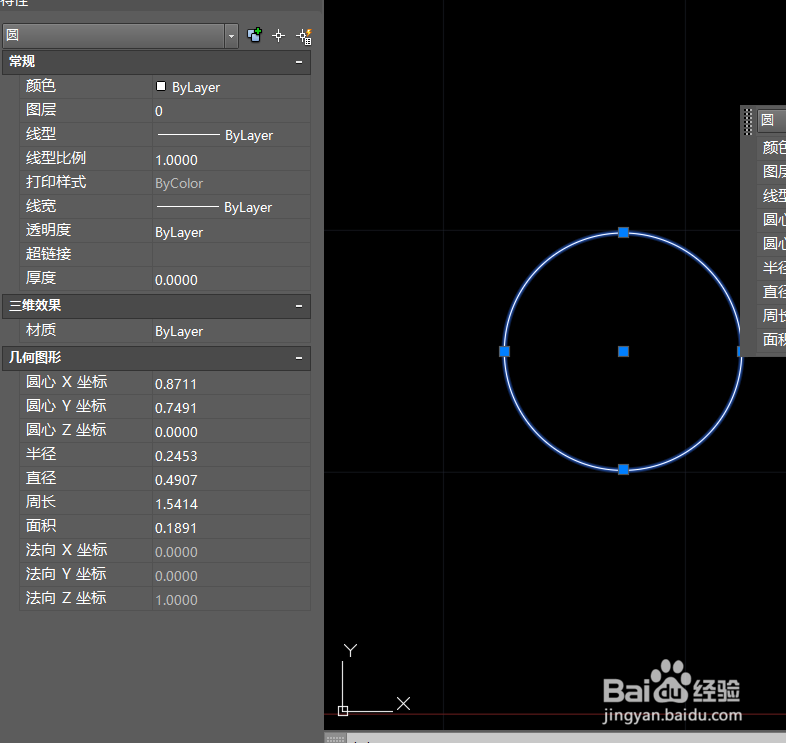The height and width of the screenshot is (743, 786).
Task: Select the 材质 property label
Action: click(41, 330)
